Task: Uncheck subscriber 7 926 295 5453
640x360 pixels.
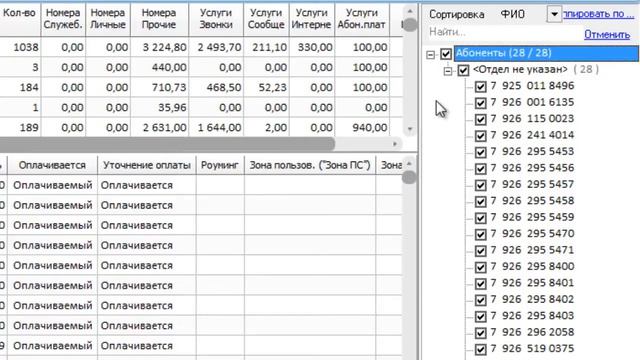Action: click(480, 152)
